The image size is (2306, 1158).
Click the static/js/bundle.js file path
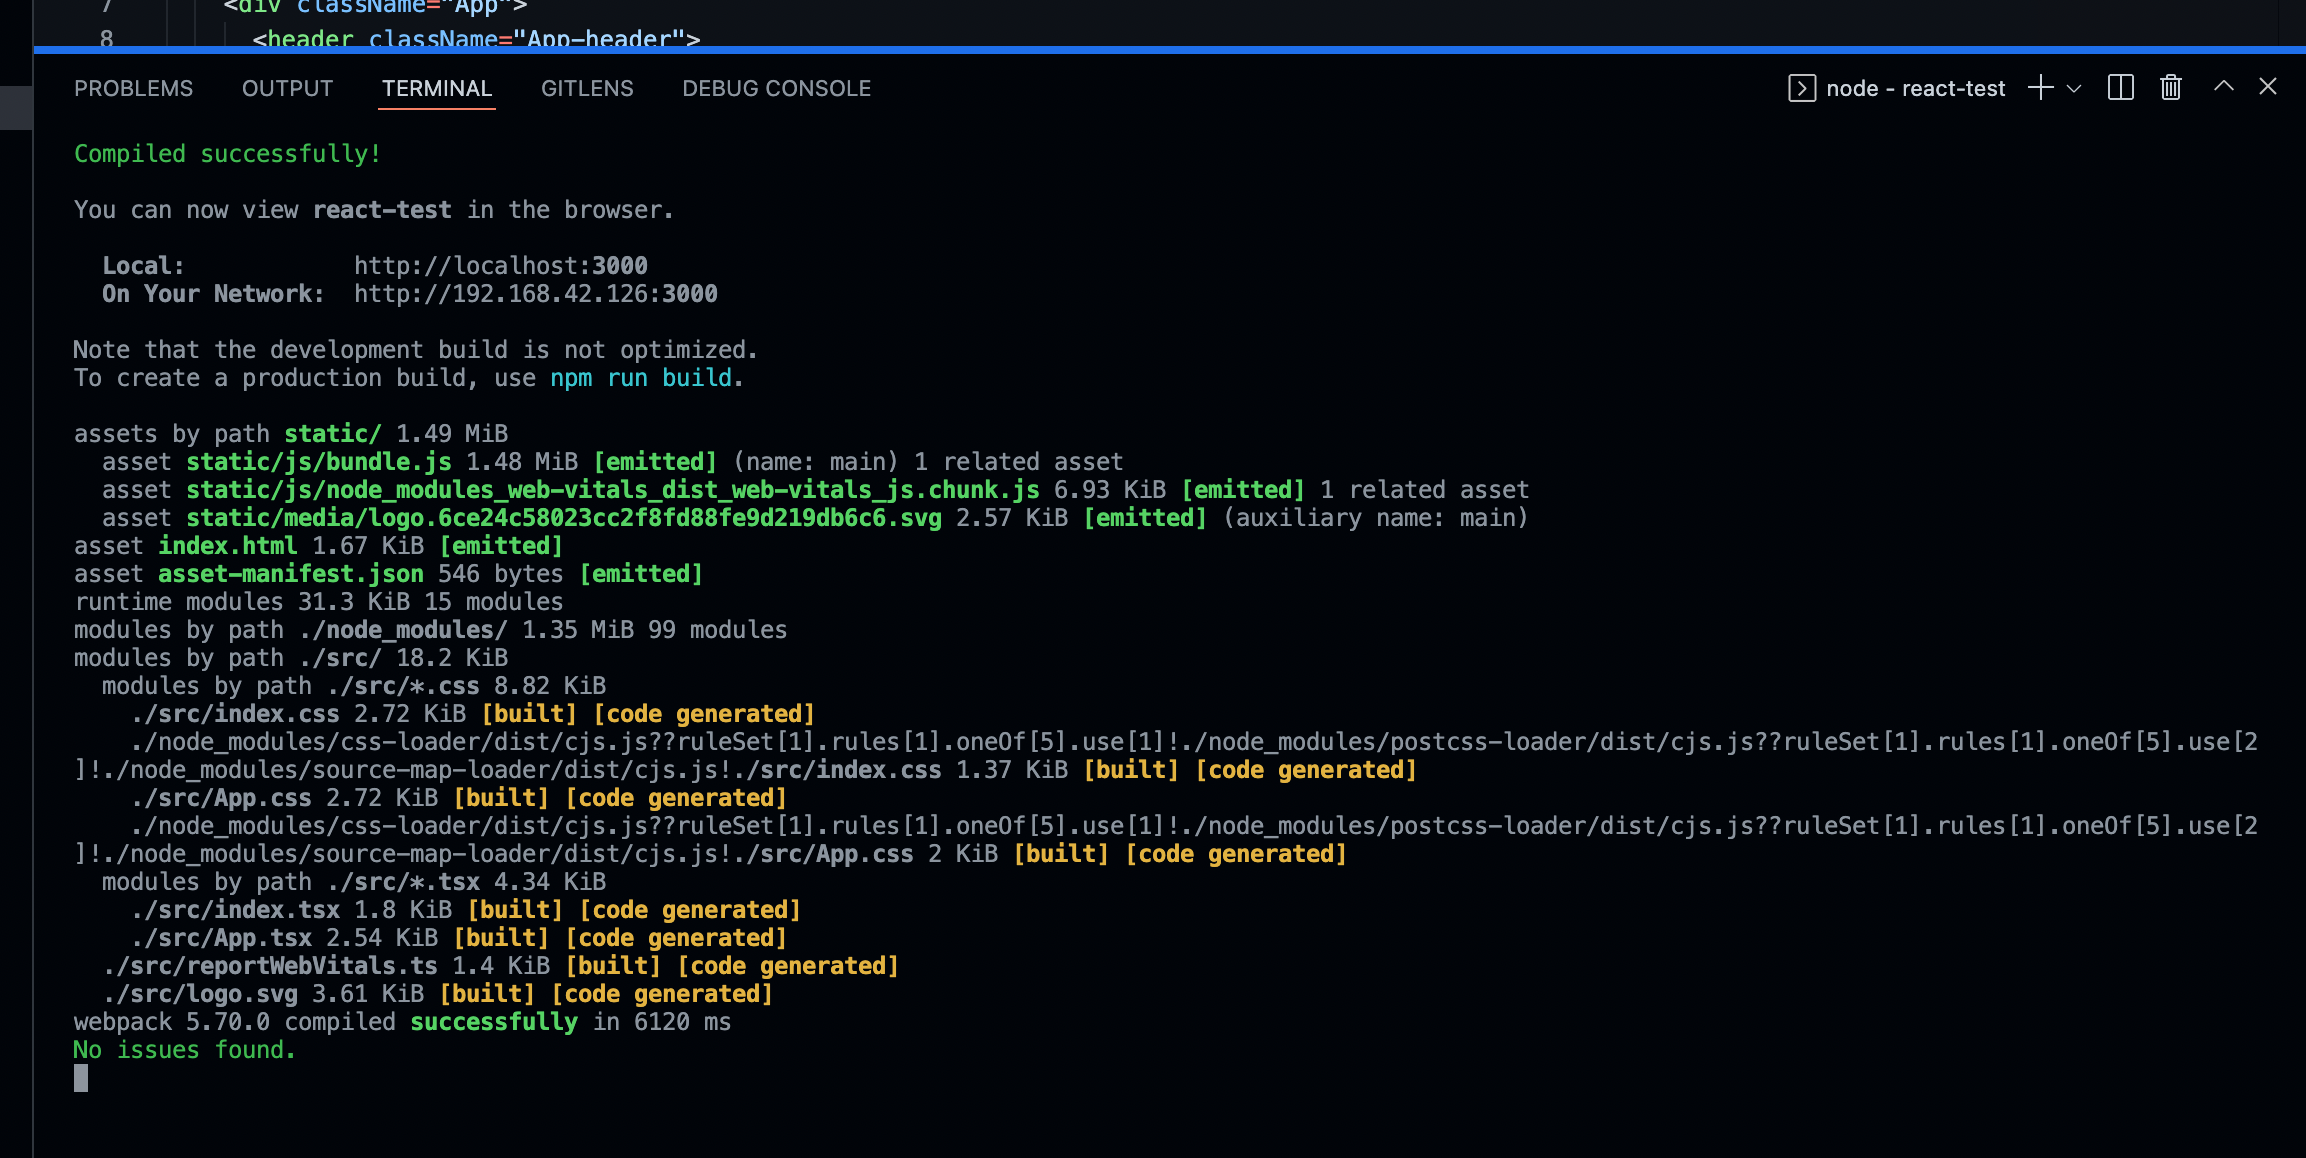318,462
